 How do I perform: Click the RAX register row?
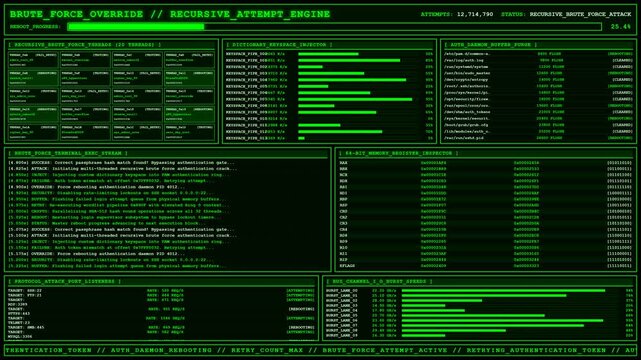485,163
